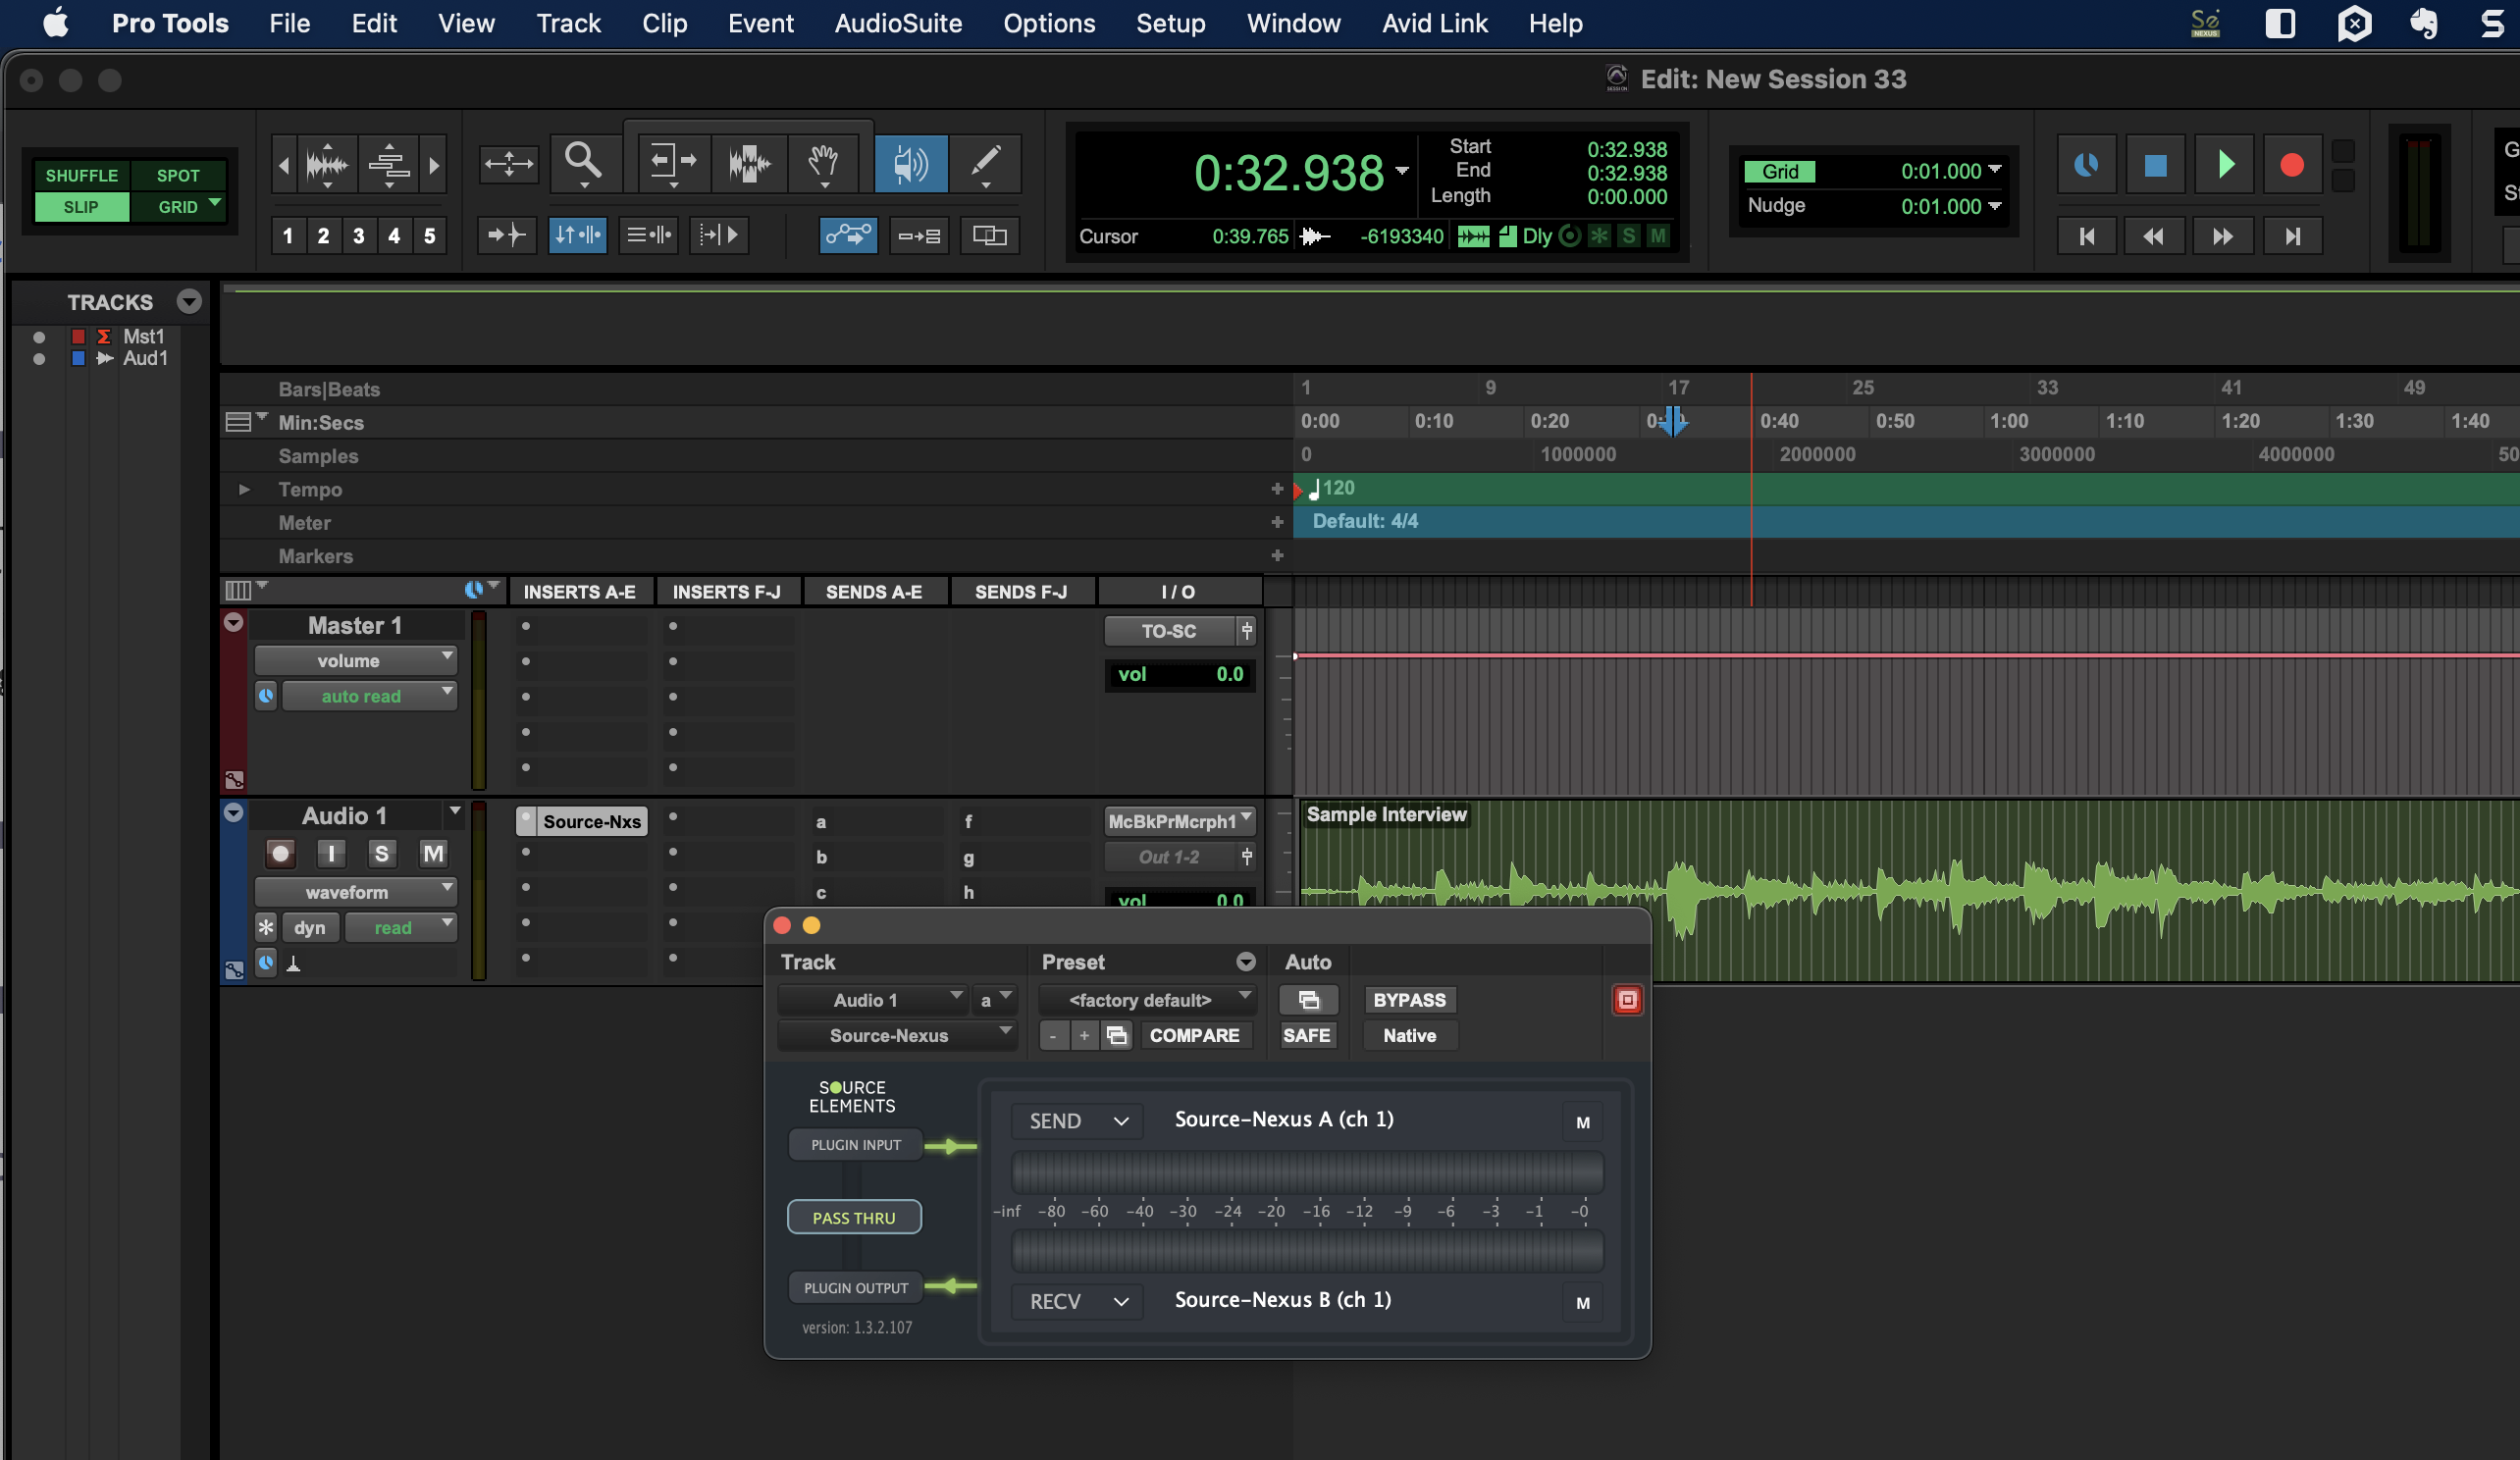Screen dimensions: 2520x1460
Task: Select the Trim tool
Action: pos(672,163)
